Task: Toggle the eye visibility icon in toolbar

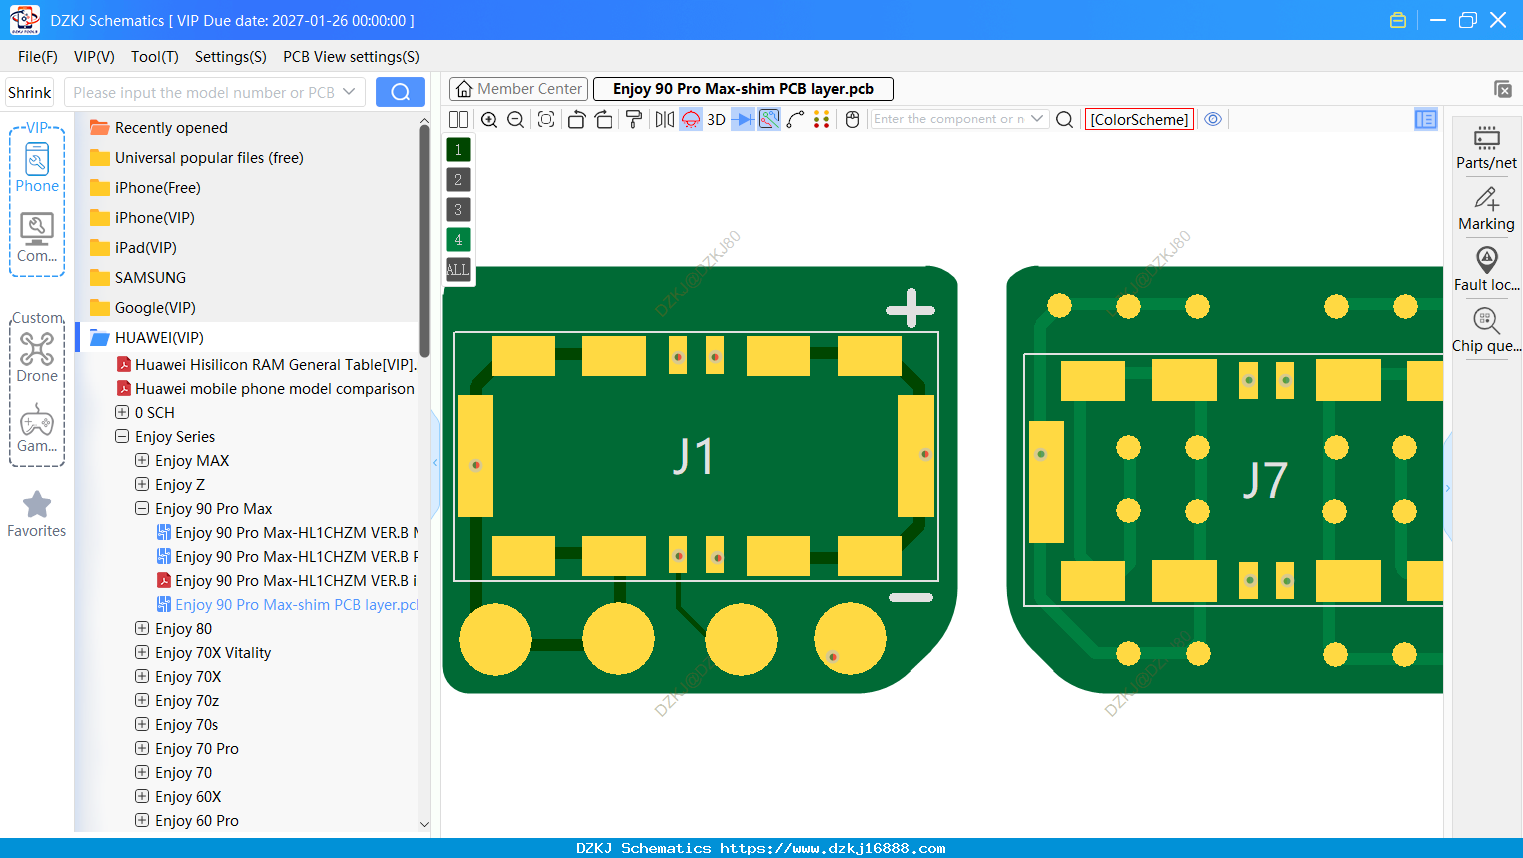Action: (1213, 119)
